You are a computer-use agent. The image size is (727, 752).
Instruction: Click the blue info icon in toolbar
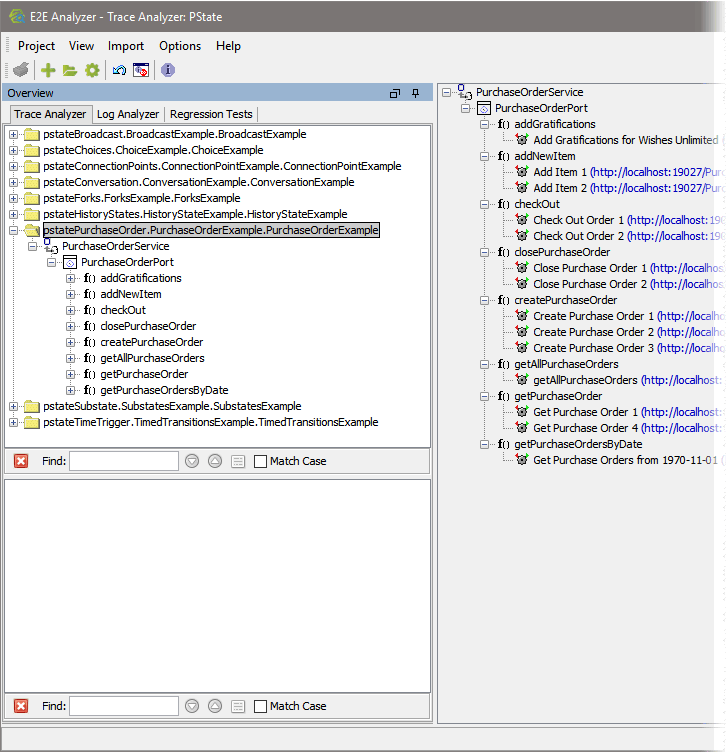(x=167, y=70)
